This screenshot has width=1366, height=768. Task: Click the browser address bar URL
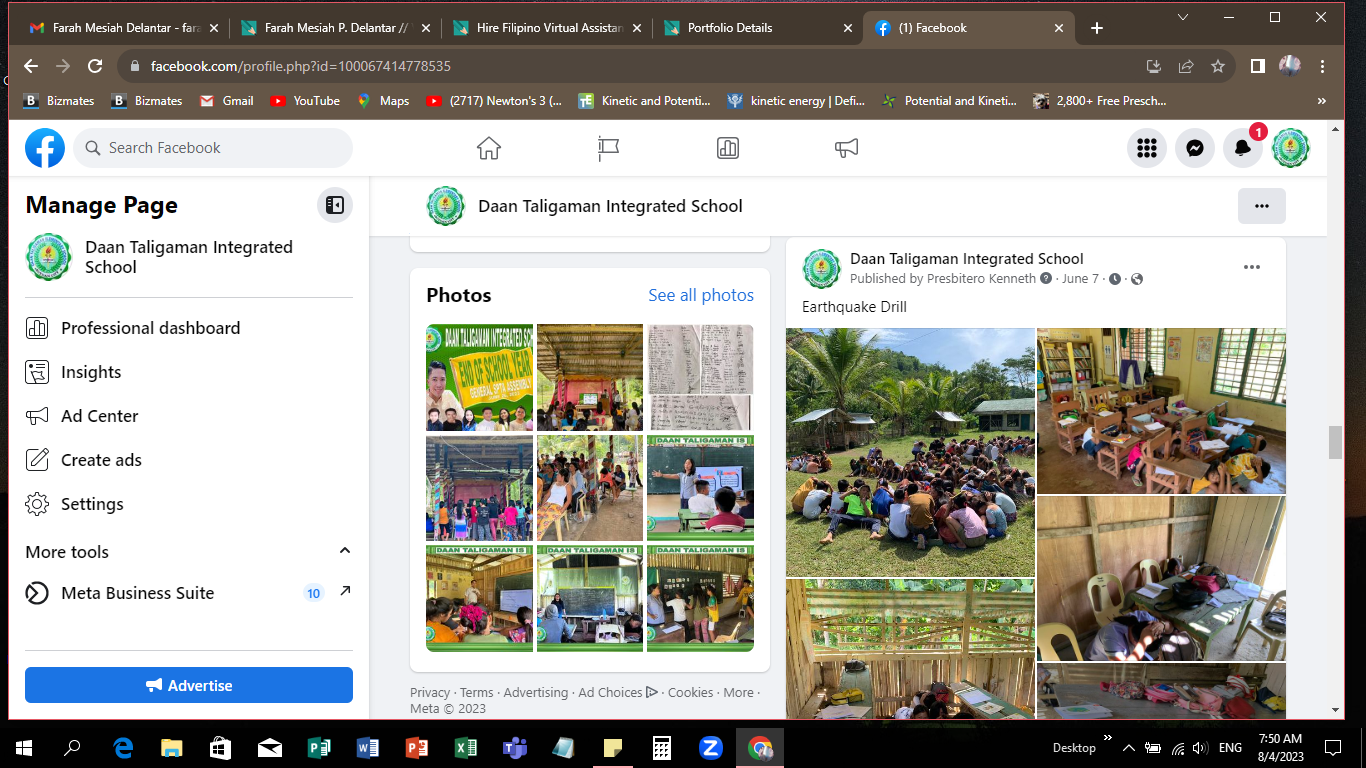[x=301, y=66]
